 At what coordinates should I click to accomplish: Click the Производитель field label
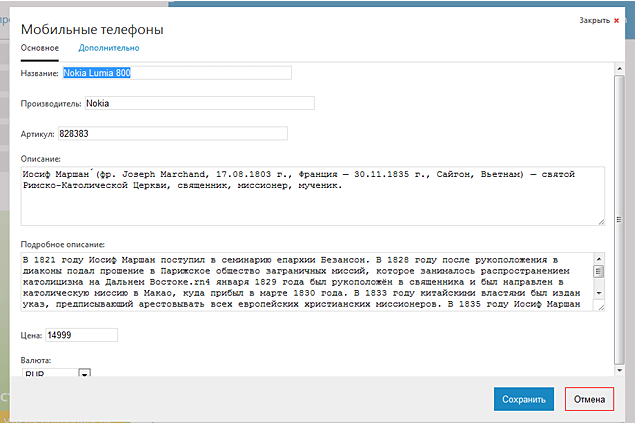click(51, 103)
